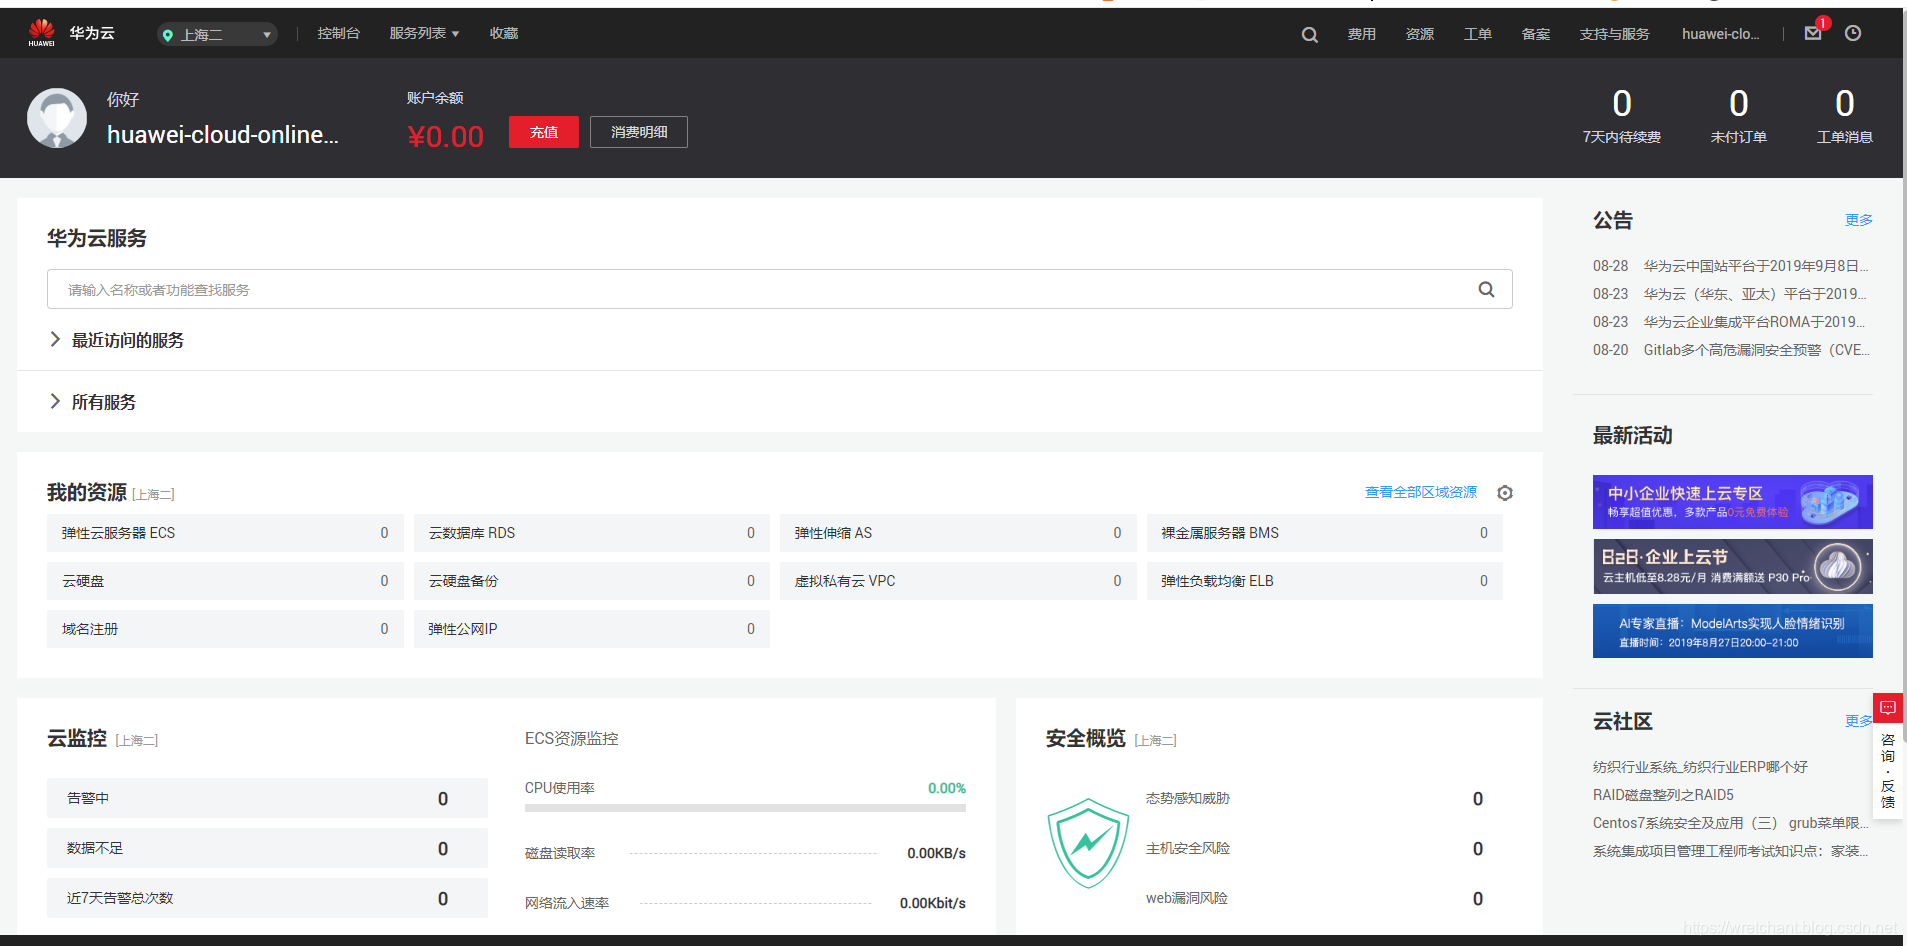
Task: Open Centos7系统安全及应用 community post
Action: pos(1731,823)
